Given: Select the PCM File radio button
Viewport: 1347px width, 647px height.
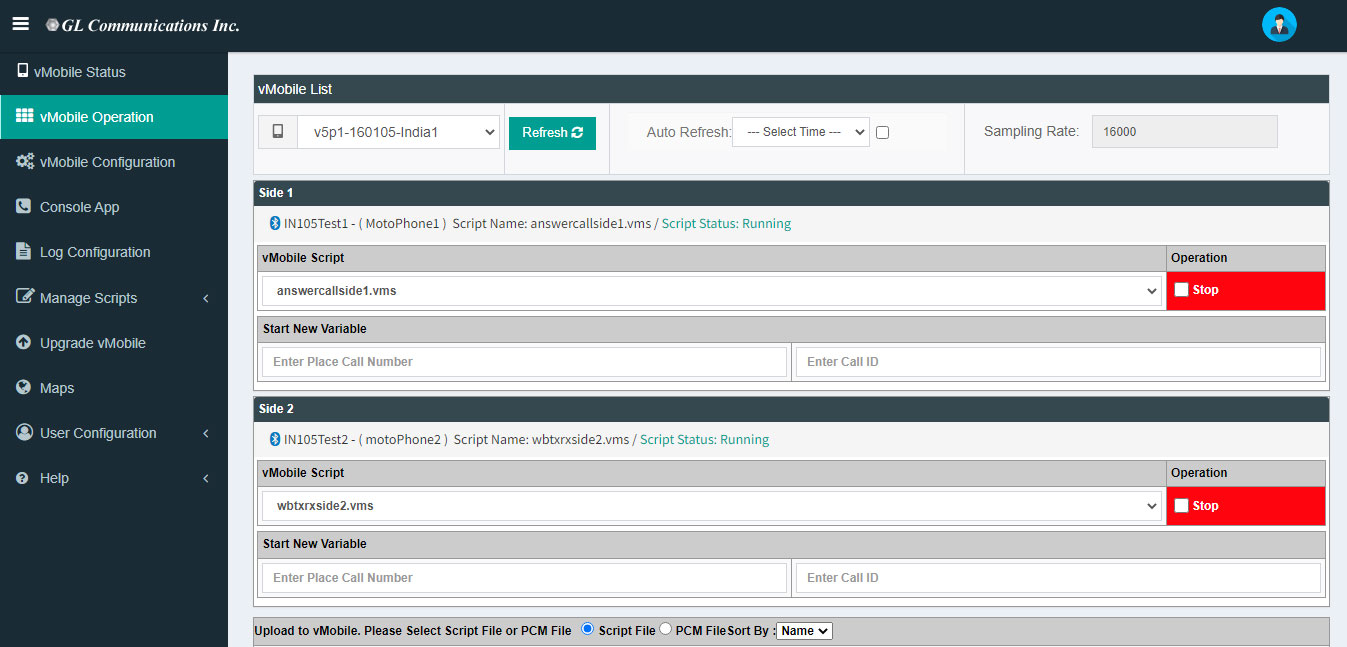Looking at the screenshot, I should click(666, 629).
